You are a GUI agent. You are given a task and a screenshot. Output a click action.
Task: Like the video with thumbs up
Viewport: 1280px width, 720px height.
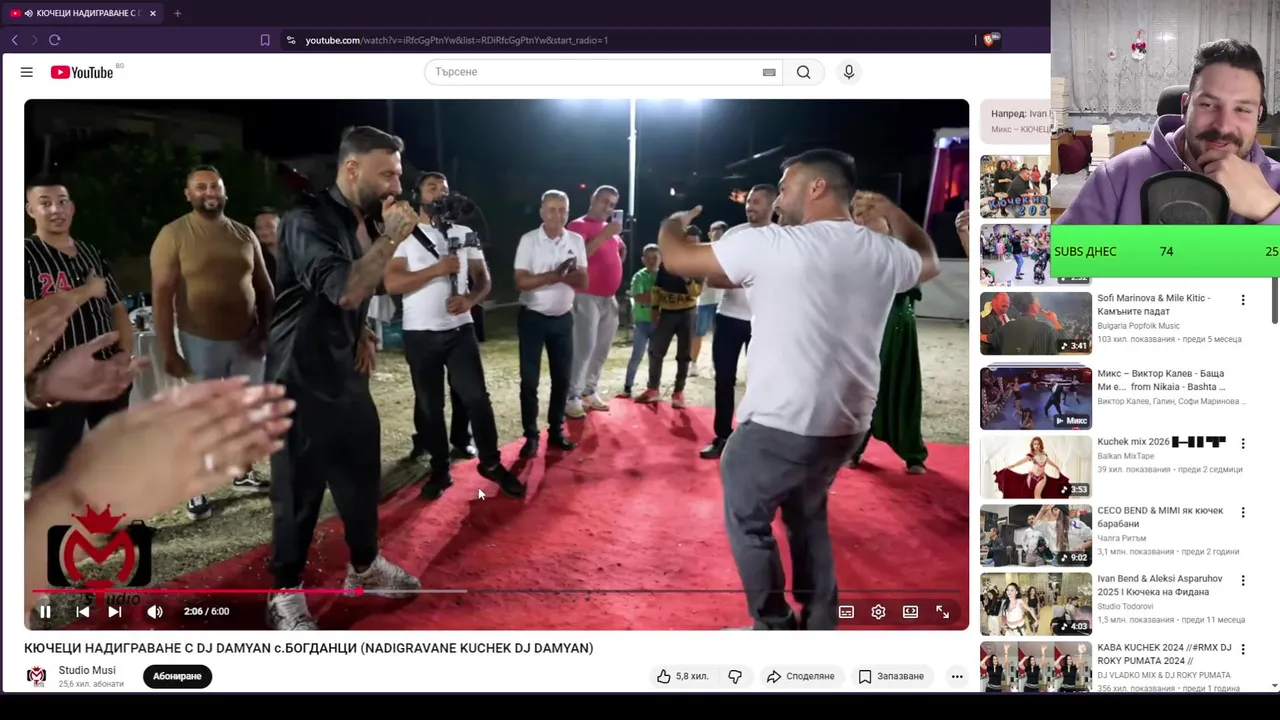[x=683, y=676]
